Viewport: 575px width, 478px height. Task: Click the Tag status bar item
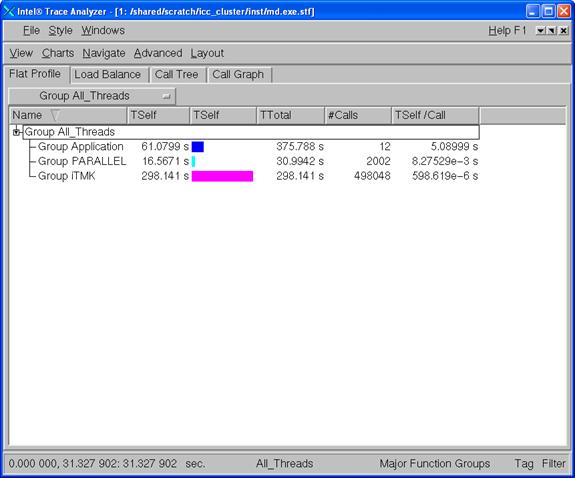(x=524, y=464)
